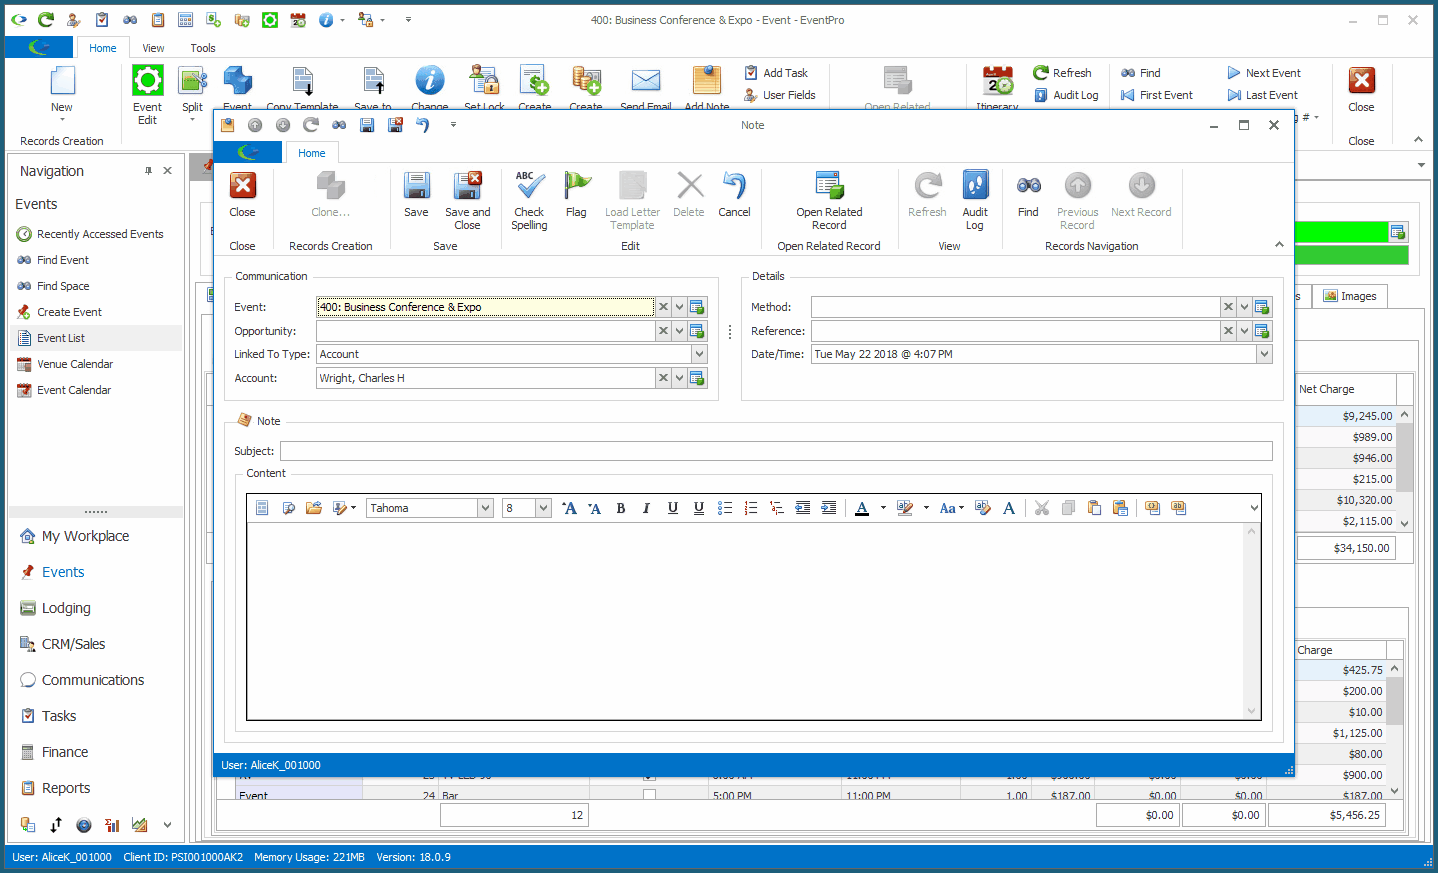This screenshot has height=873, width=1438.
Task: Click the New record icon in main ribbon
Action: click(62, 83)
